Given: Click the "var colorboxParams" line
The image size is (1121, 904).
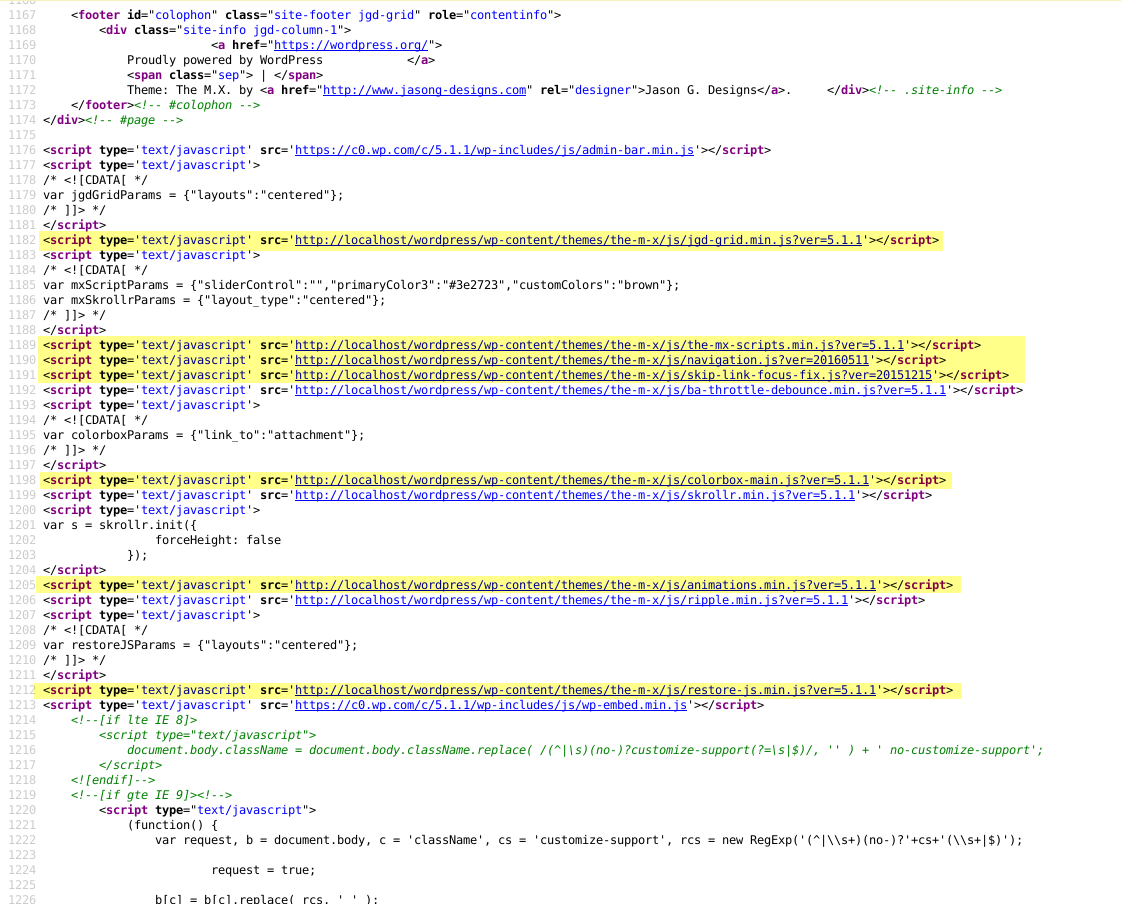Looking at the screenshot, I should point(204,436).
